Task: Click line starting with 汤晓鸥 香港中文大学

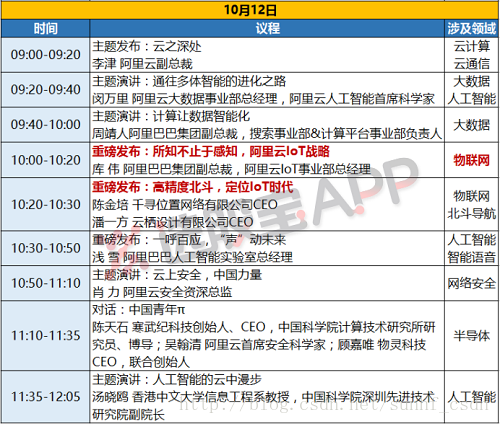Action: [x=264, y=397]
